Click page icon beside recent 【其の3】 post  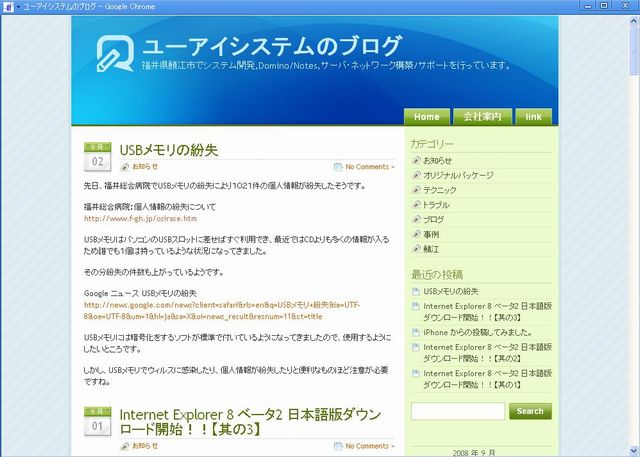(x=416, y=306)
